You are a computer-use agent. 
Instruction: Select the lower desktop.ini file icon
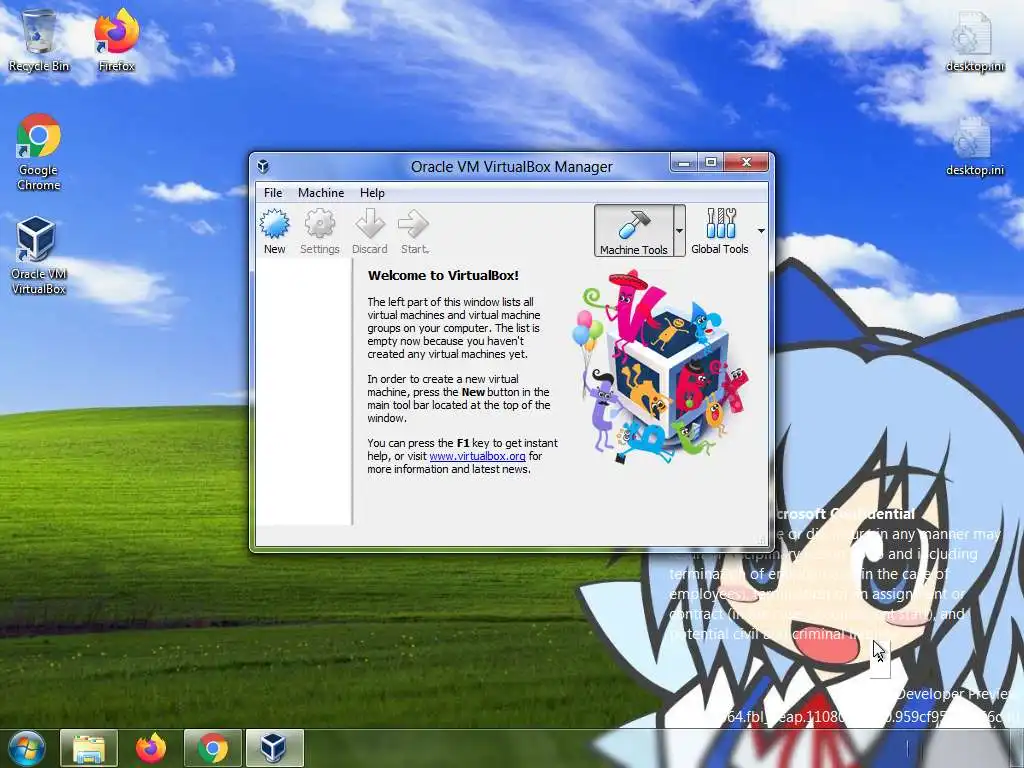click(974, 146)
